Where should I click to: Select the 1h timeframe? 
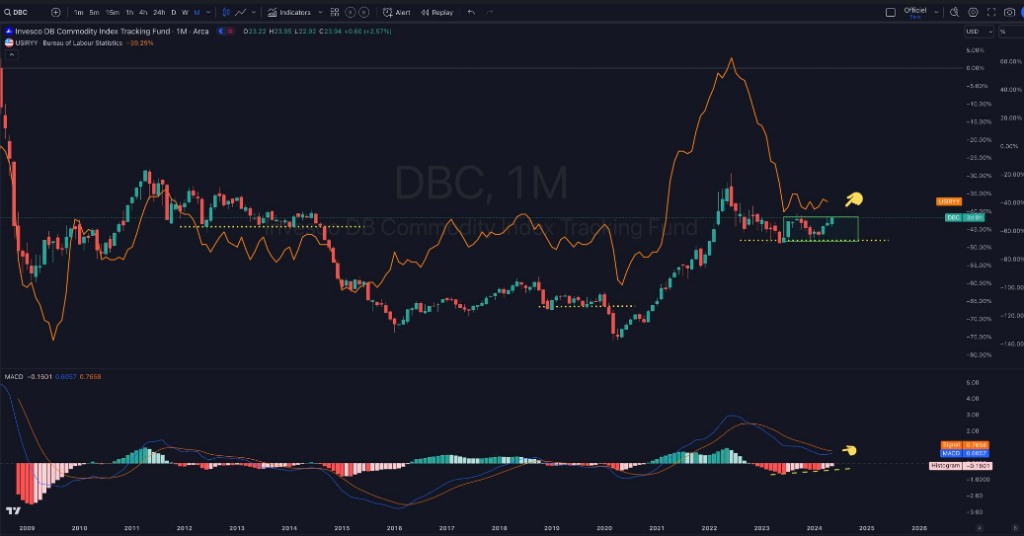coord(129,12)
